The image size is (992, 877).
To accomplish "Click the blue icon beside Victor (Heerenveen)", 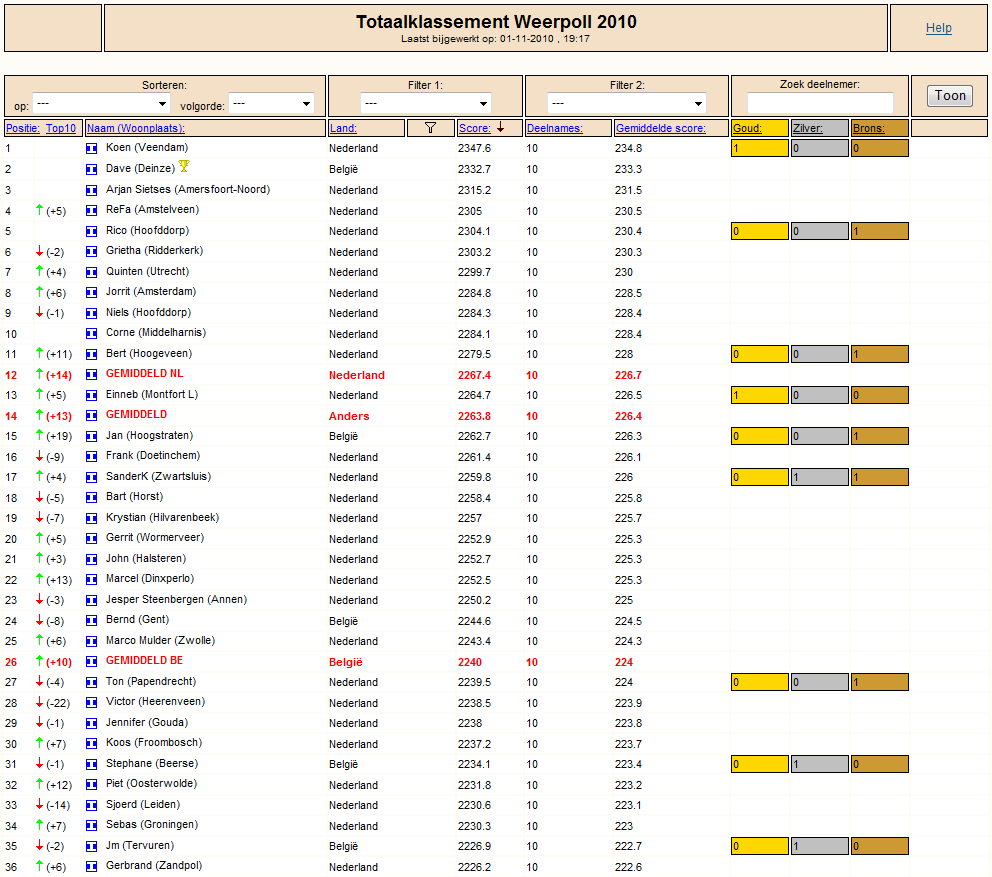I will 92,702.
